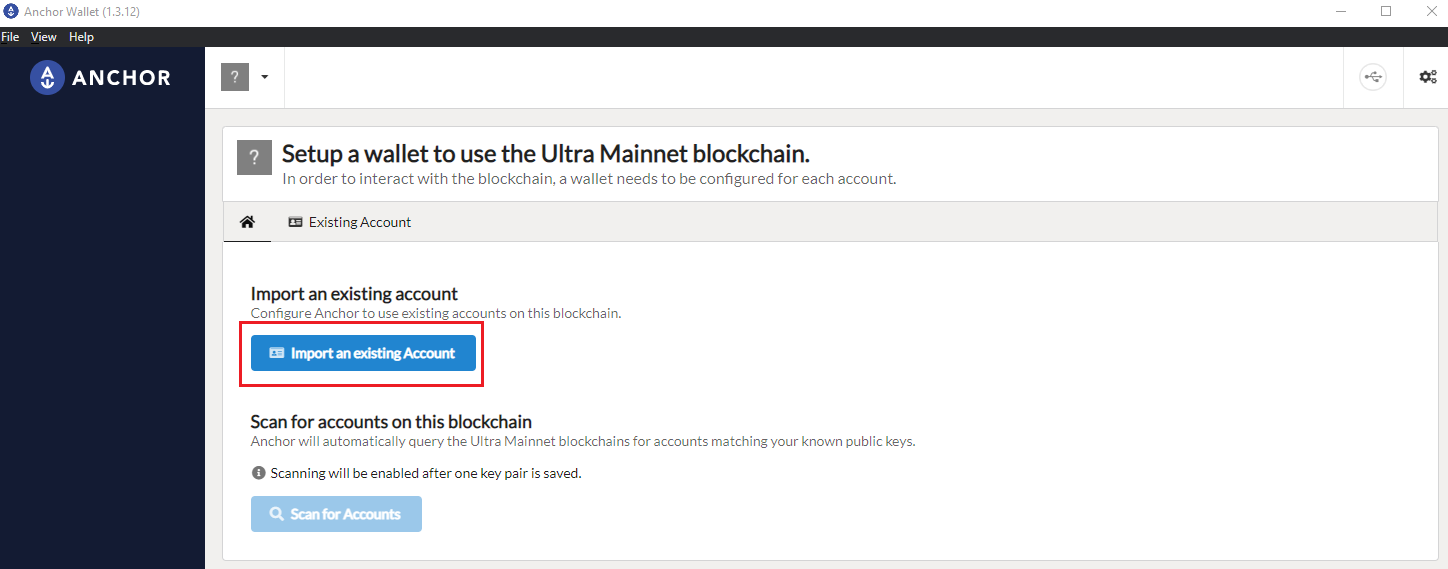Image resolution: width=1448 pixels, height=569 pixels.
Task: Switch to the Home tab
Action: [x=247, y=222]
